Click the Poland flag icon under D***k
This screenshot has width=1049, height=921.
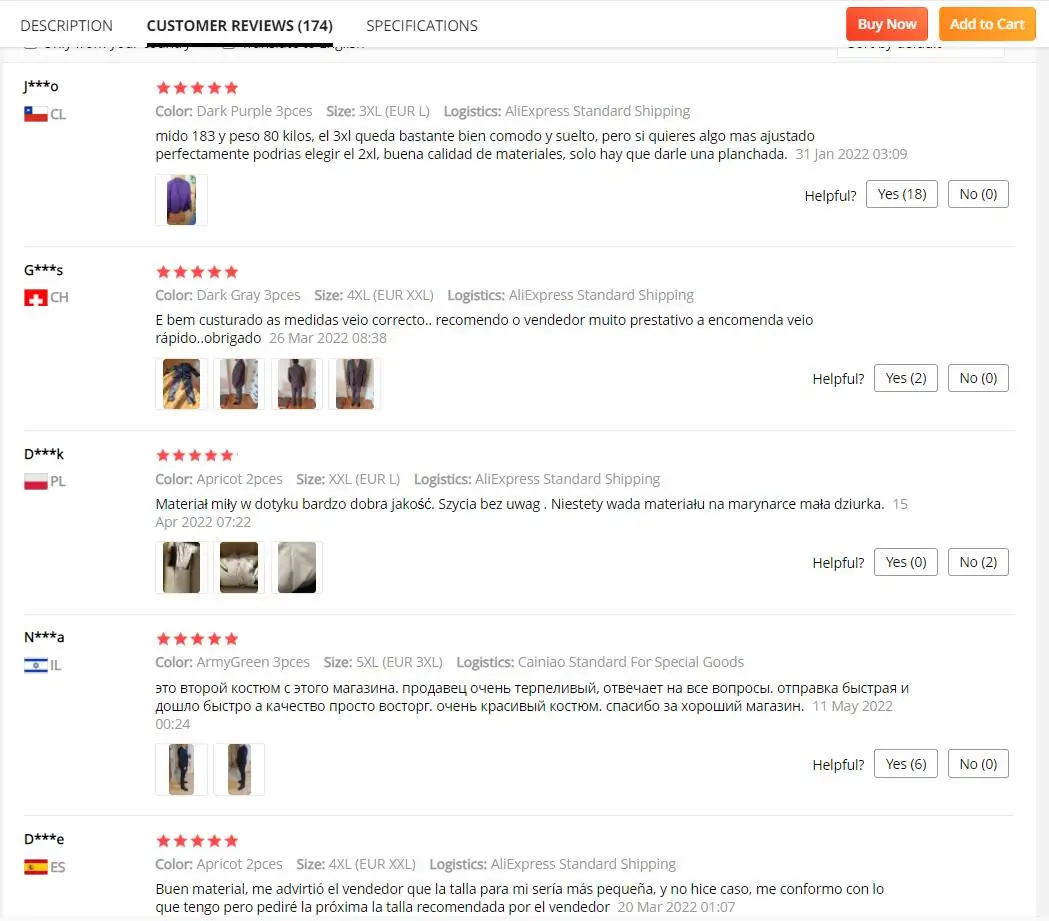35,482
